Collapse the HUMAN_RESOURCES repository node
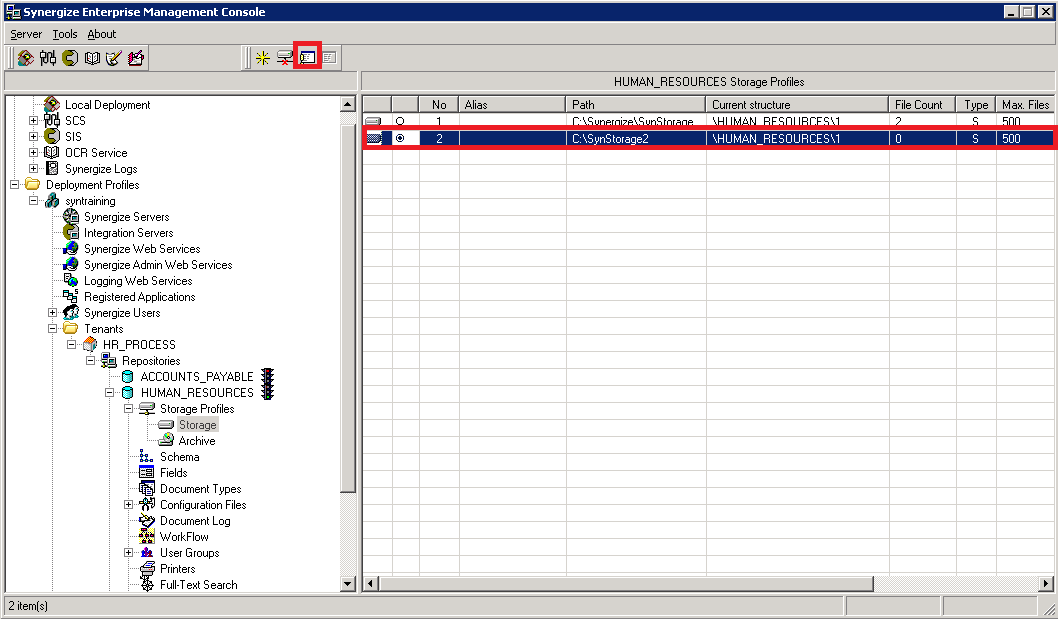This screenshot has height=619, width=1058. point(109,392)
